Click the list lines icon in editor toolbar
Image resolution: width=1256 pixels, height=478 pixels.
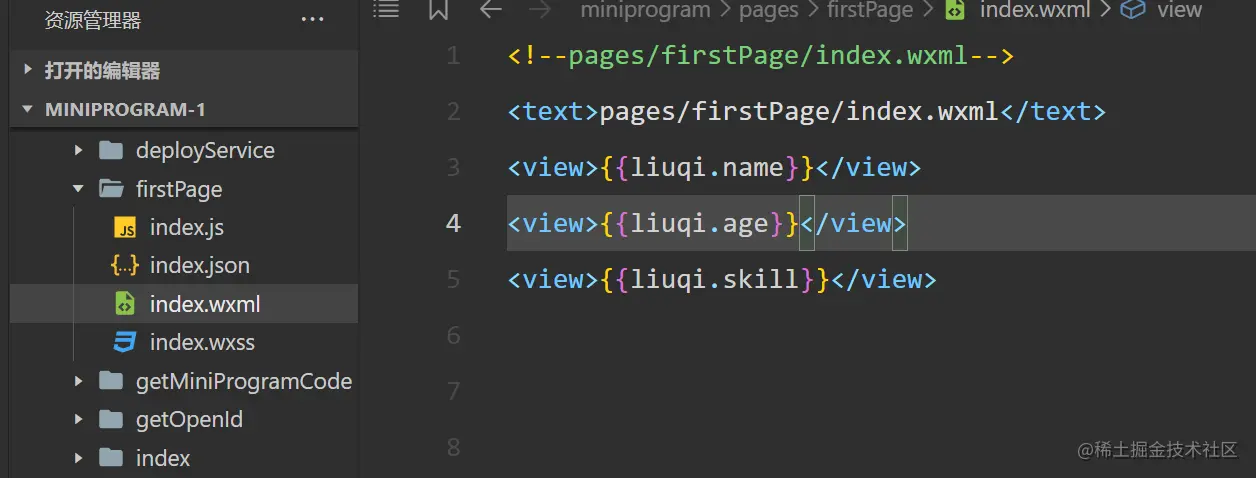[386, 9]
